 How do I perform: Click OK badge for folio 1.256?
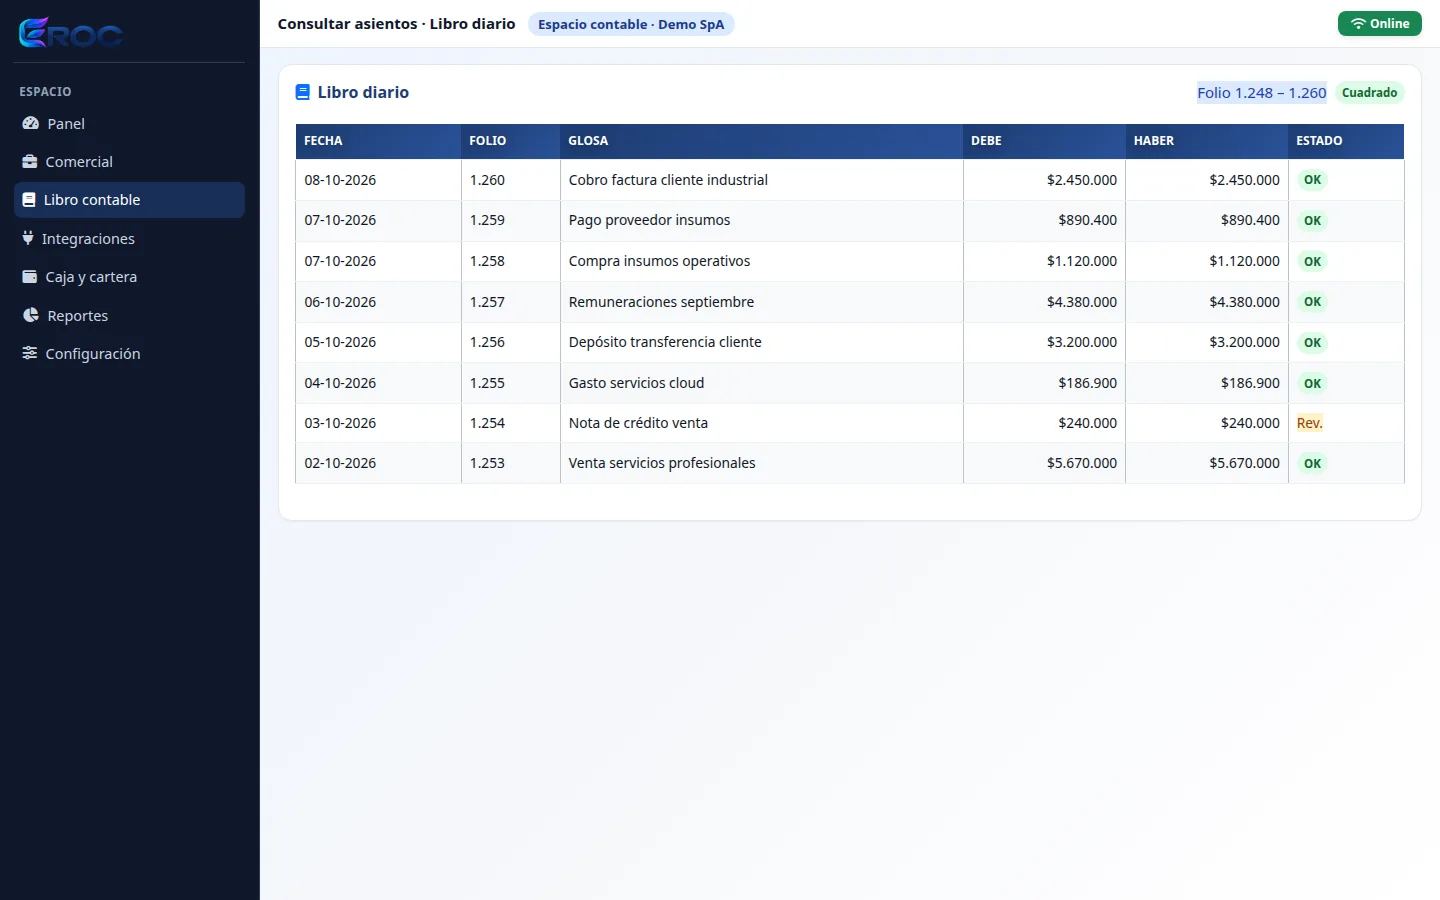coord(1312,342)
